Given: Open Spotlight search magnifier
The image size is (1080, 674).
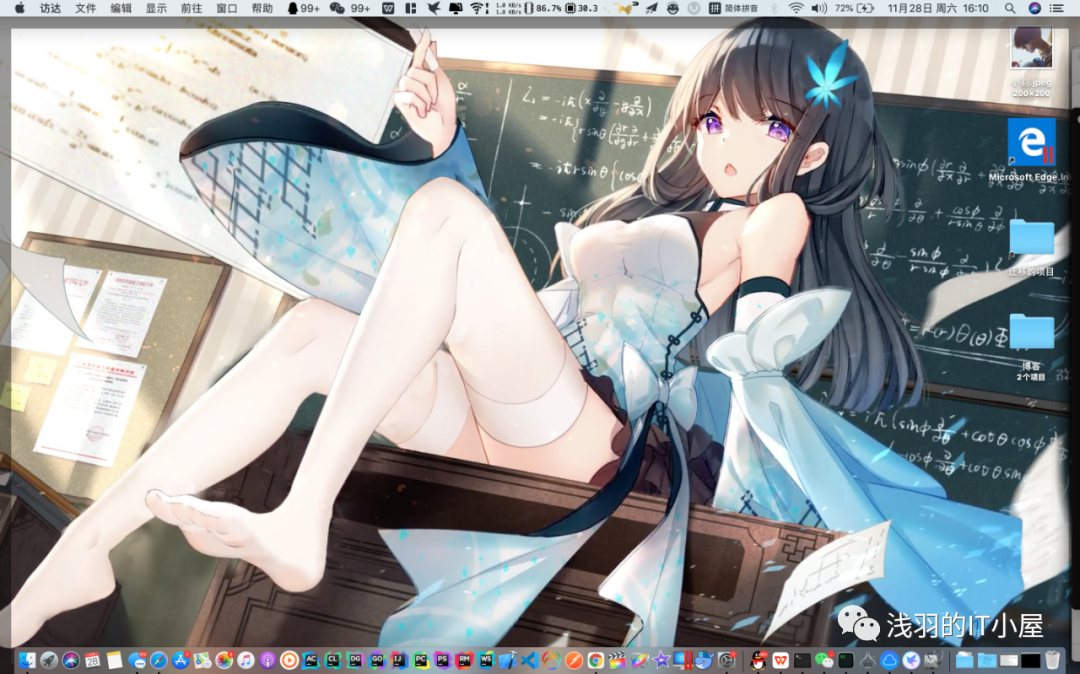Looking at the screenshot, I should click(x=1010, y=8).
